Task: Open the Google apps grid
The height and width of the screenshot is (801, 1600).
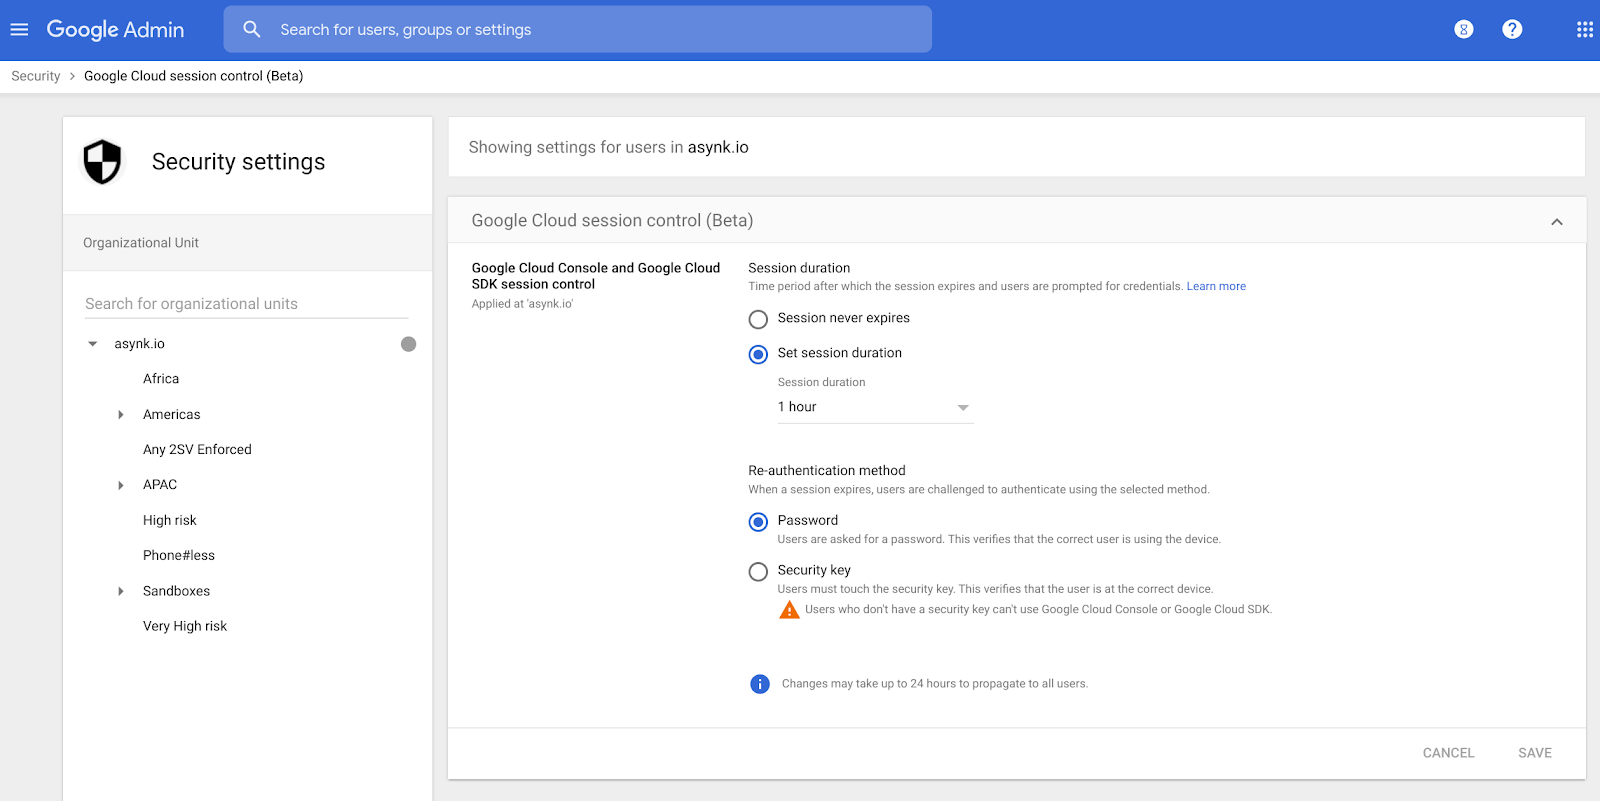Action: pos(1585,30)
